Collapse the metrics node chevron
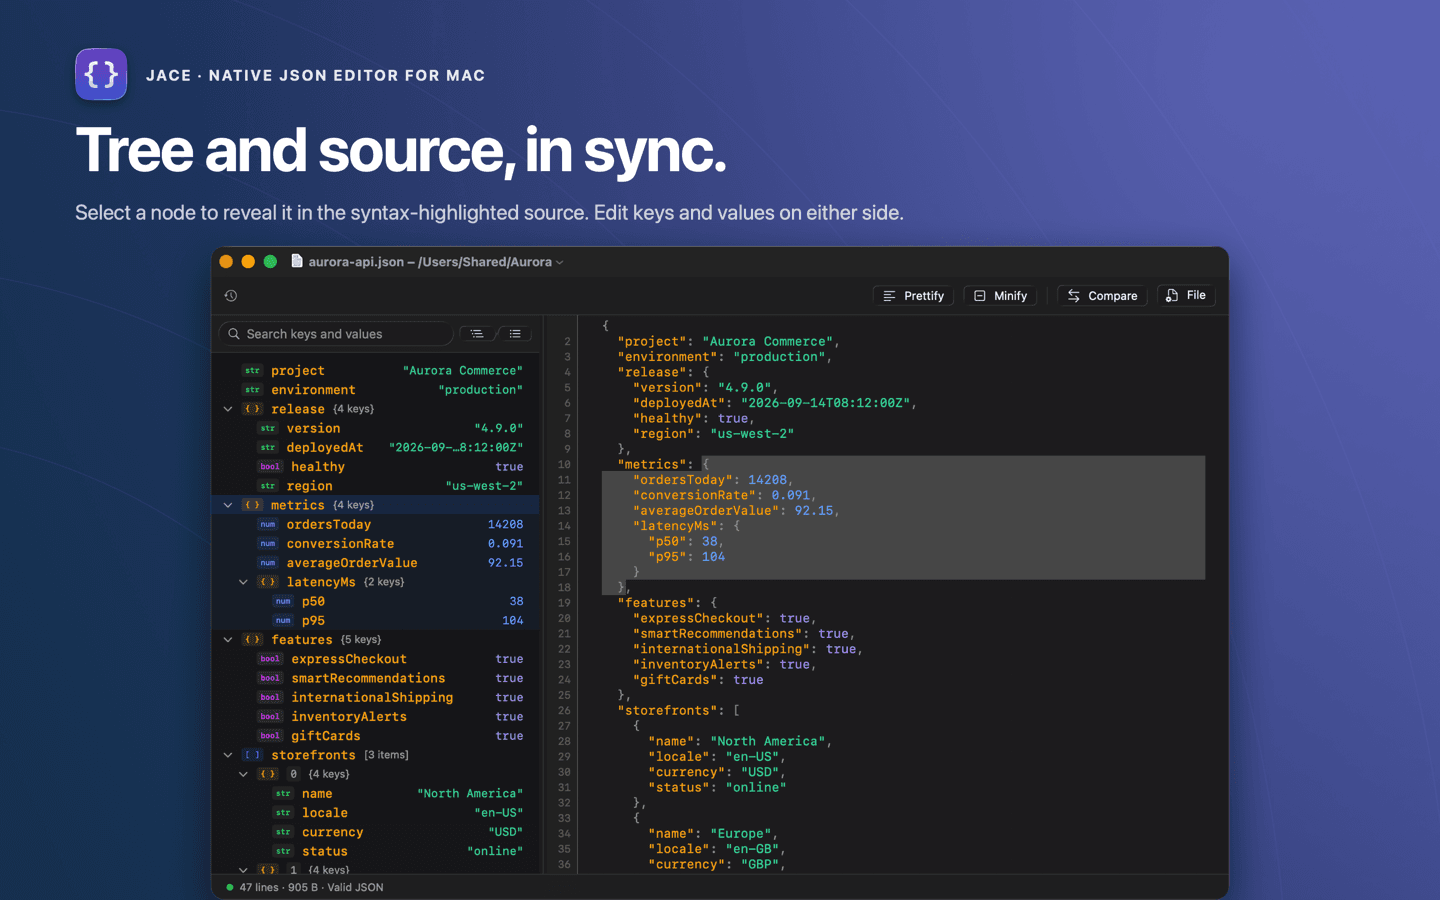This screenshot has width=1440, height=900. (x=228, y=505)
